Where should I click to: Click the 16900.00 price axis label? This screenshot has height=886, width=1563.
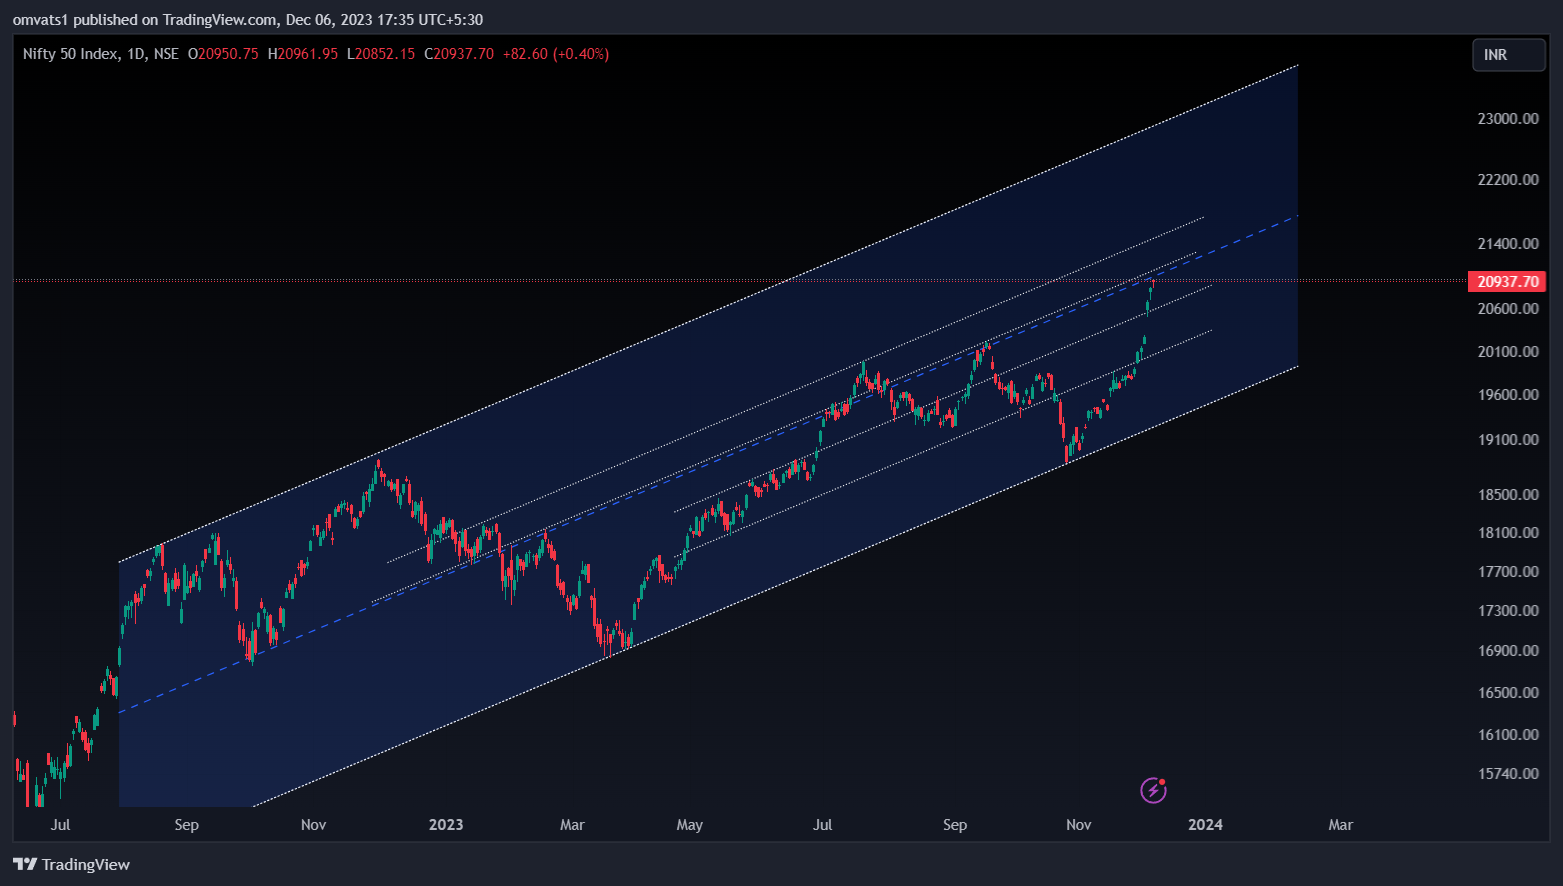(x=1508, y=650)
